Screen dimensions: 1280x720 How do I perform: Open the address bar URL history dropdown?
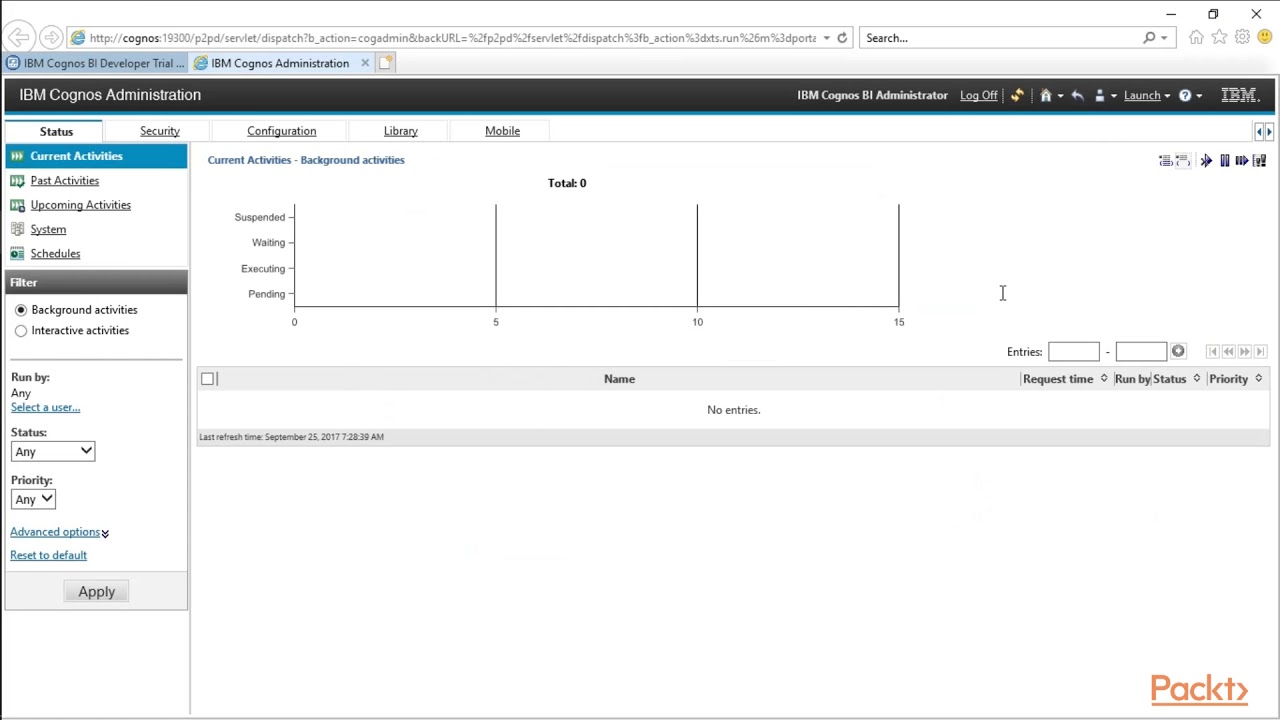(x=826, y=38)
